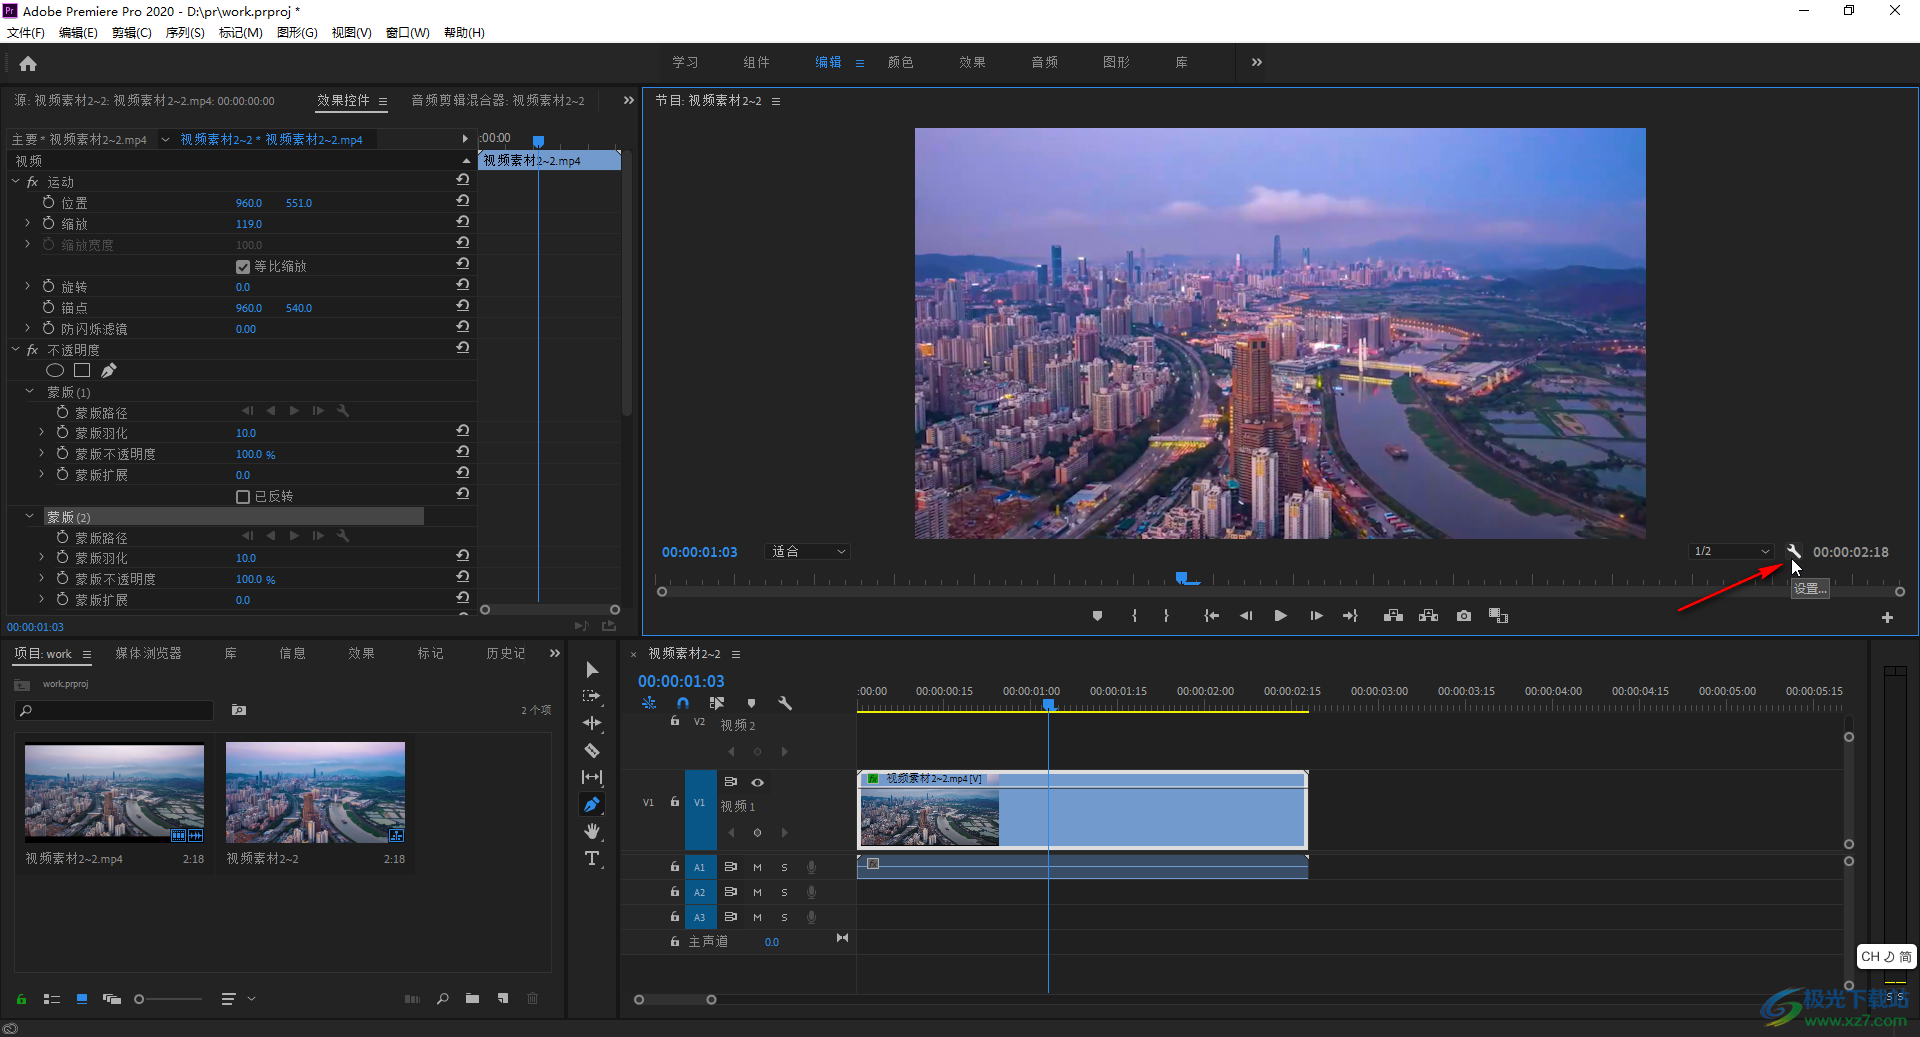Toggle V1 track output eye
Screen dimensions: 1920x1037
pyautogui.click(x=758, y=782)
